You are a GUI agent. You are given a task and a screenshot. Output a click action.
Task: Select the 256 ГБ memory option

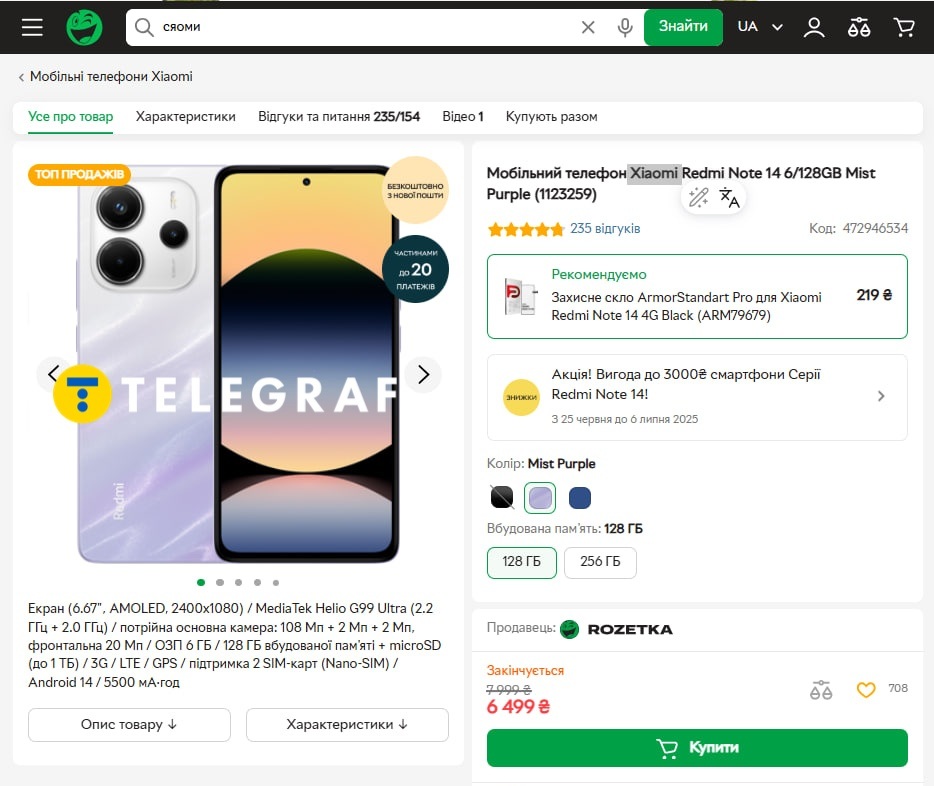[600, 561]
